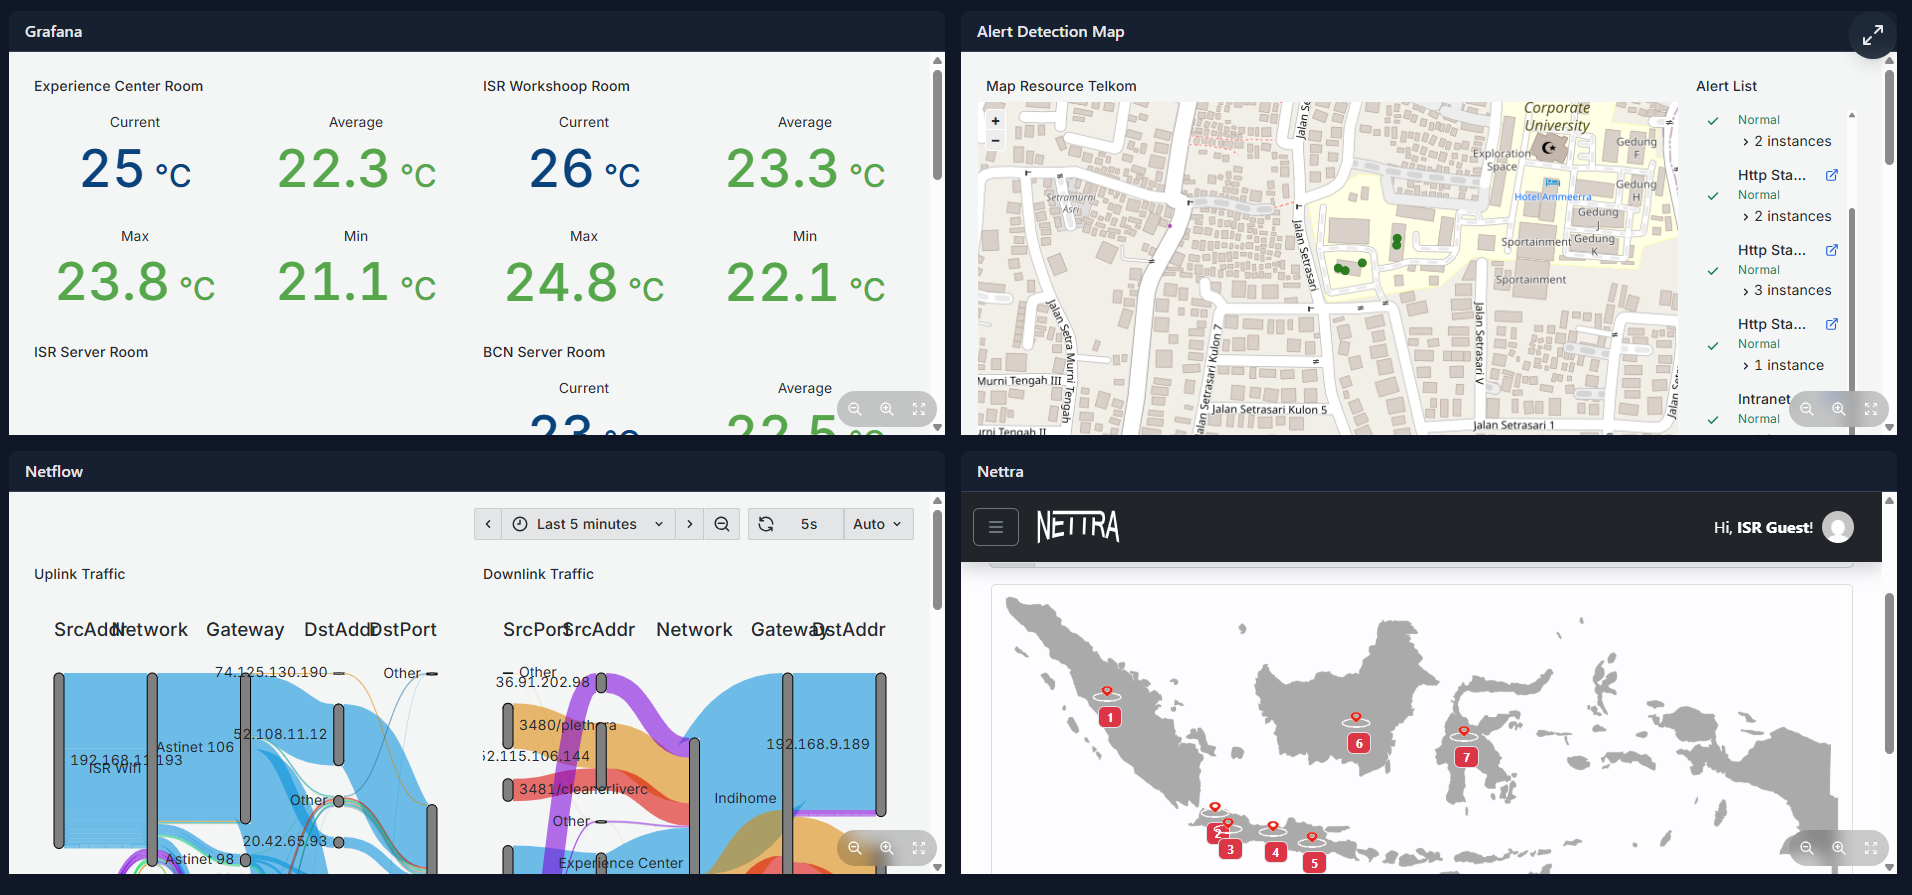Select map marker 3 on Nettra map

click(x=1230, y=849)
